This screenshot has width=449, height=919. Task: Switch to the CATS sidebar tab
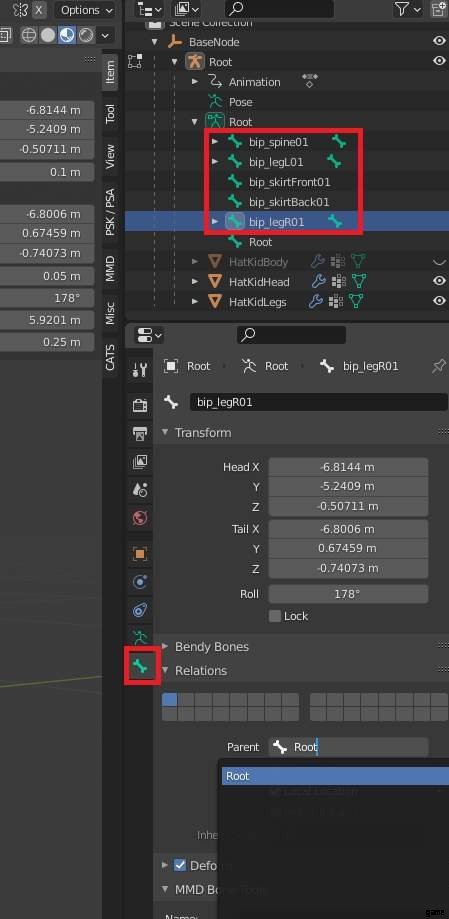[110, 357]
